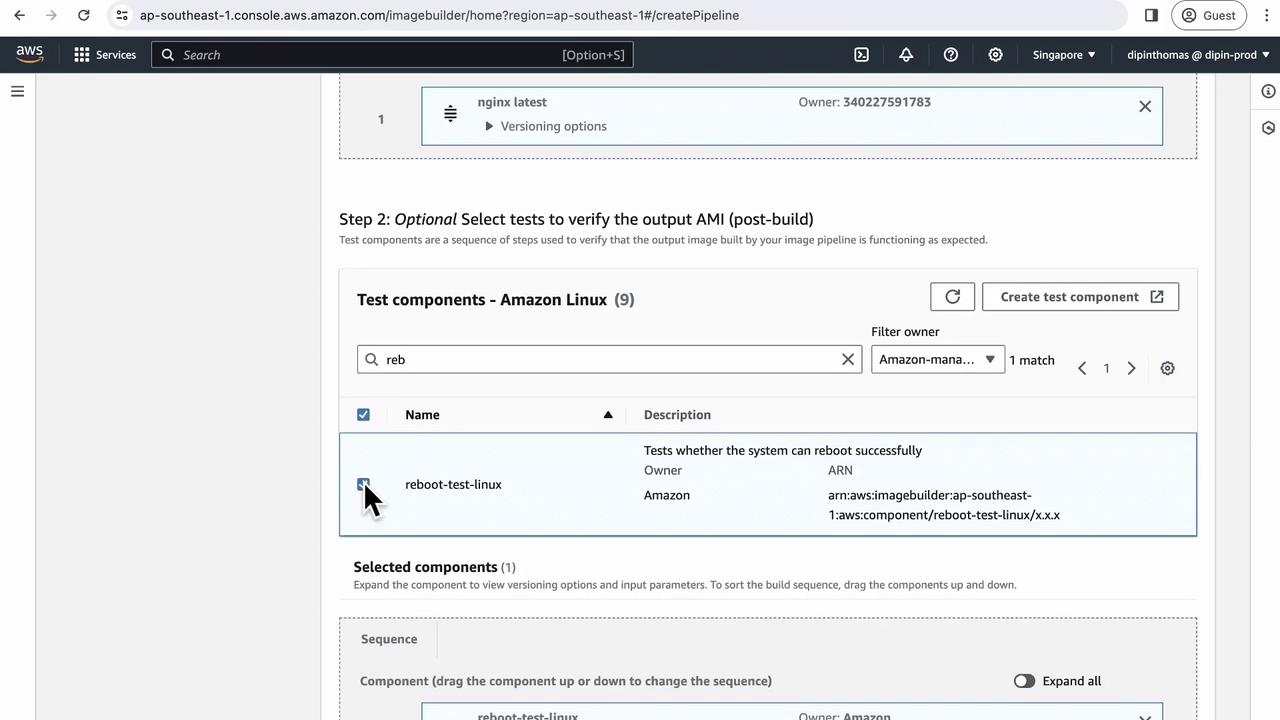The height and width of the screenshot is (720, 1280).
Task: Open the Singapore region selector
Action: [1064, 55]
